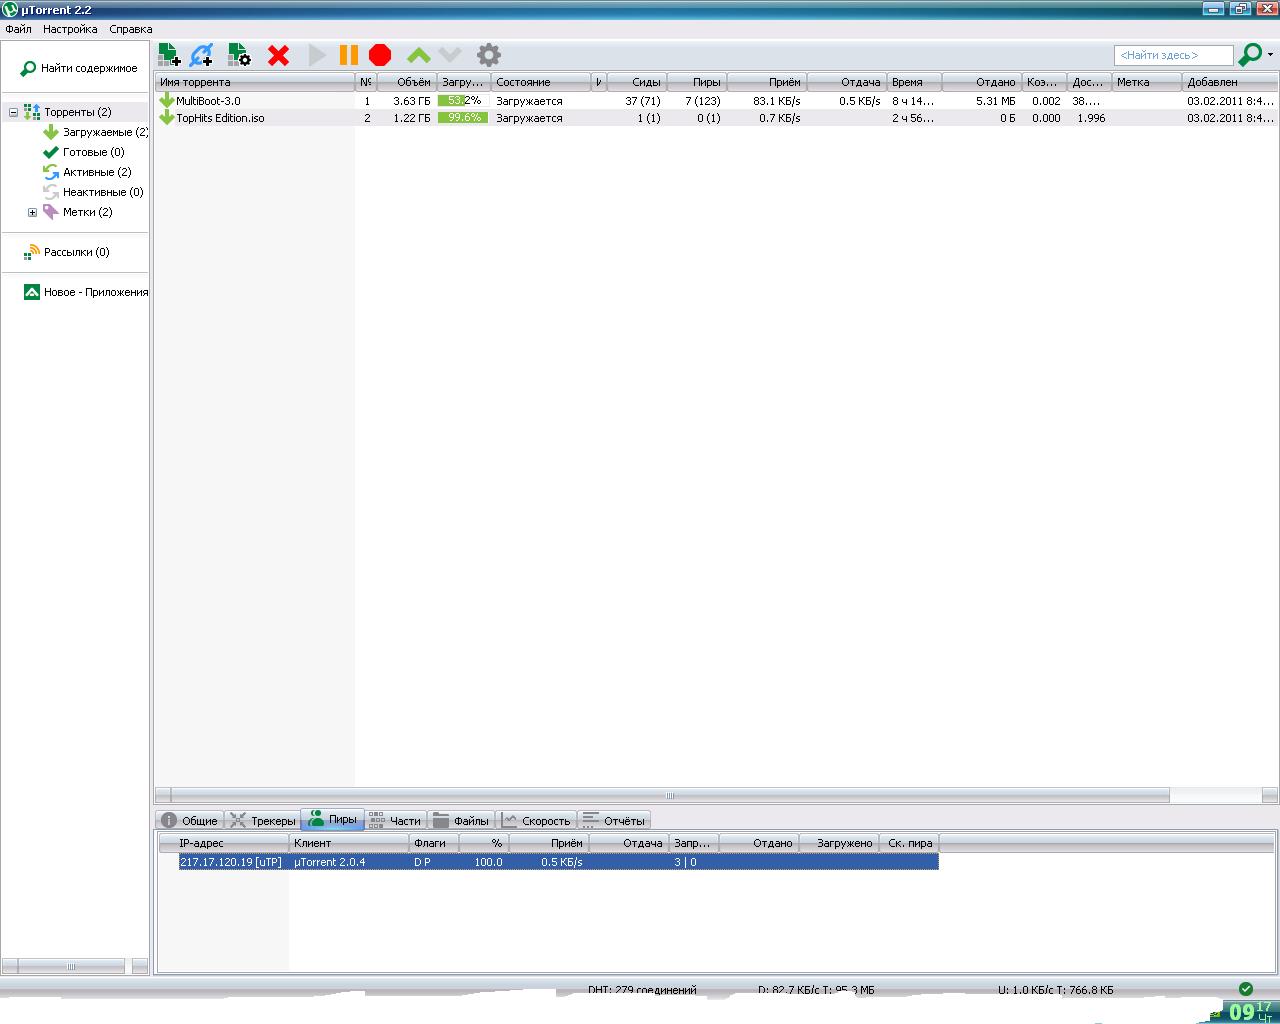Select the Неактивные (0) category
1280x1024 pixels.
tap(93, 192)
